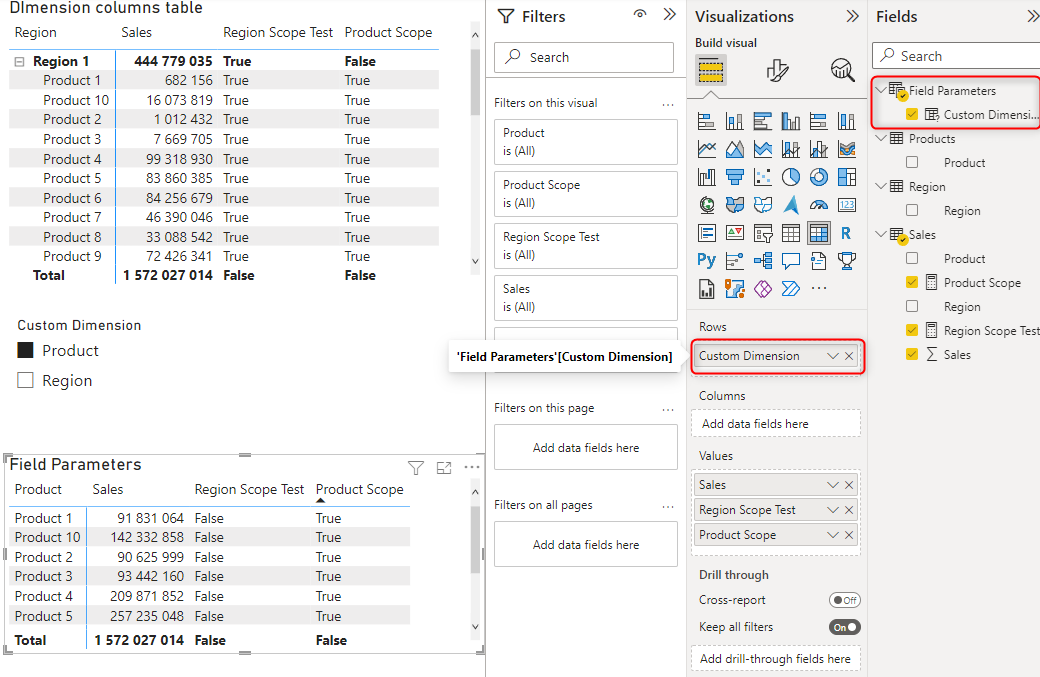Insert an R script visual
1040x677 pixels.
tap(846, 232)
